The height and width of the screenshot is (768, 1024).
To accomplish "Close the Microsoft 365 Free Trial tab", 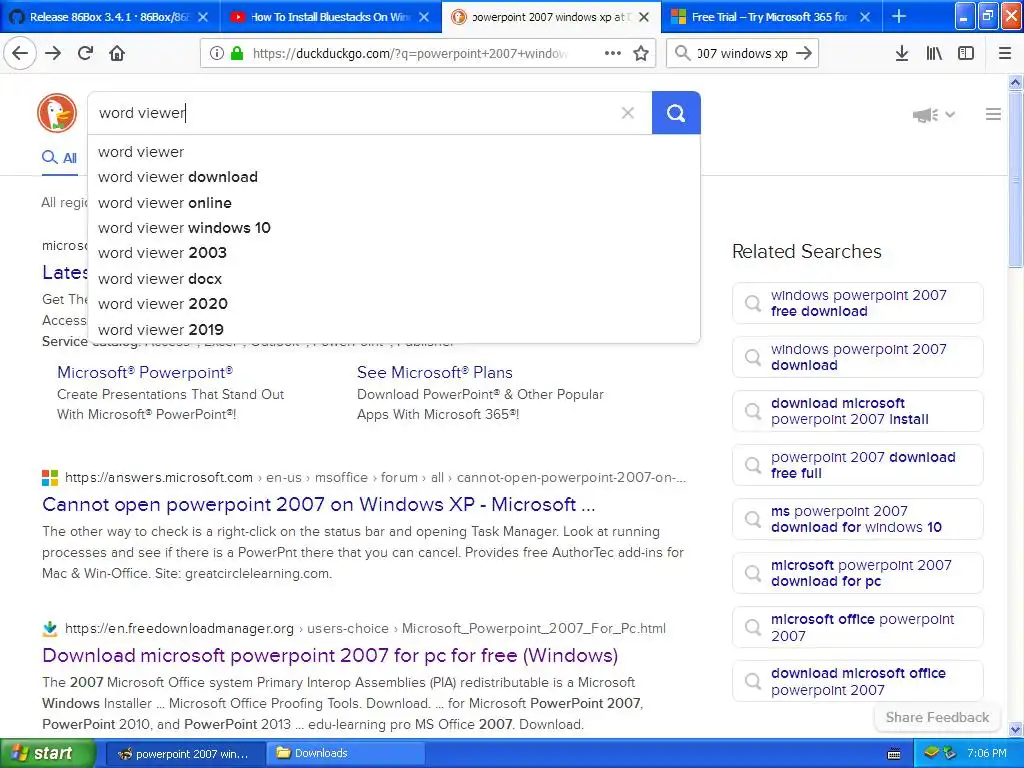I will pos(865,17).
